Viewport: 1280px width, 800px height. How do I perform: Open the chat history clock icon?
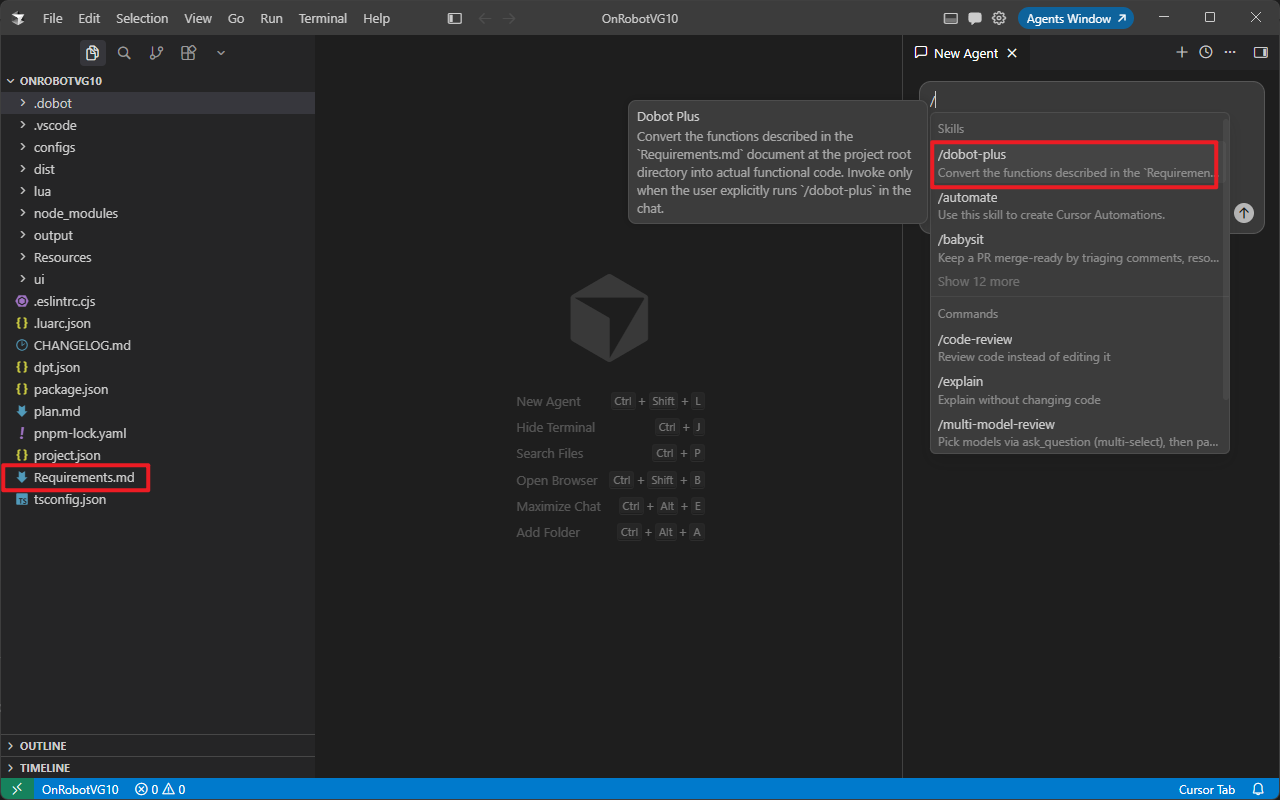coord(1206,53)
